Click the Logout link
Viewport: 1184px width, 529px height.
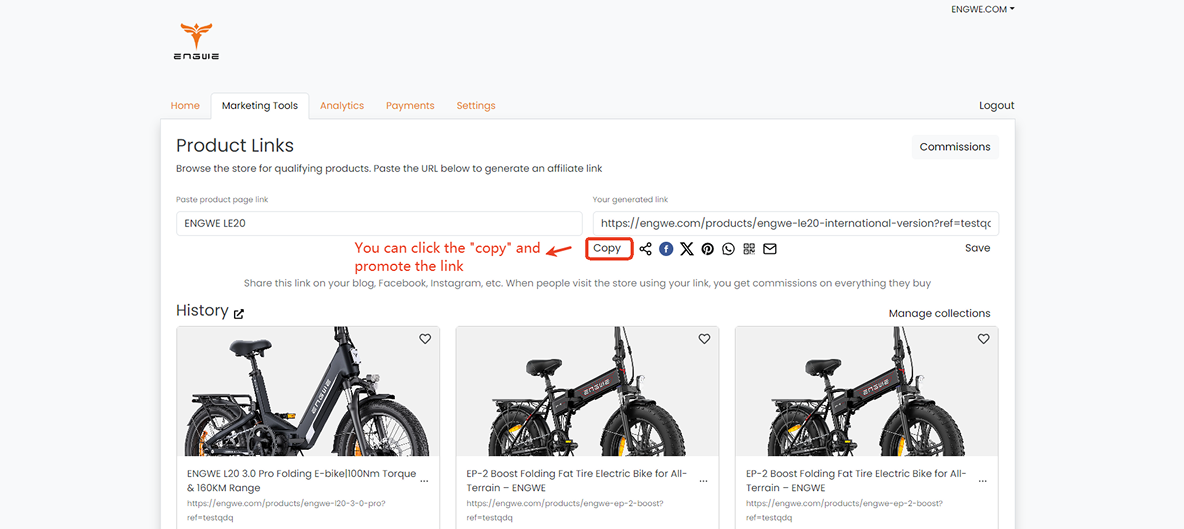tap(997, 106)
